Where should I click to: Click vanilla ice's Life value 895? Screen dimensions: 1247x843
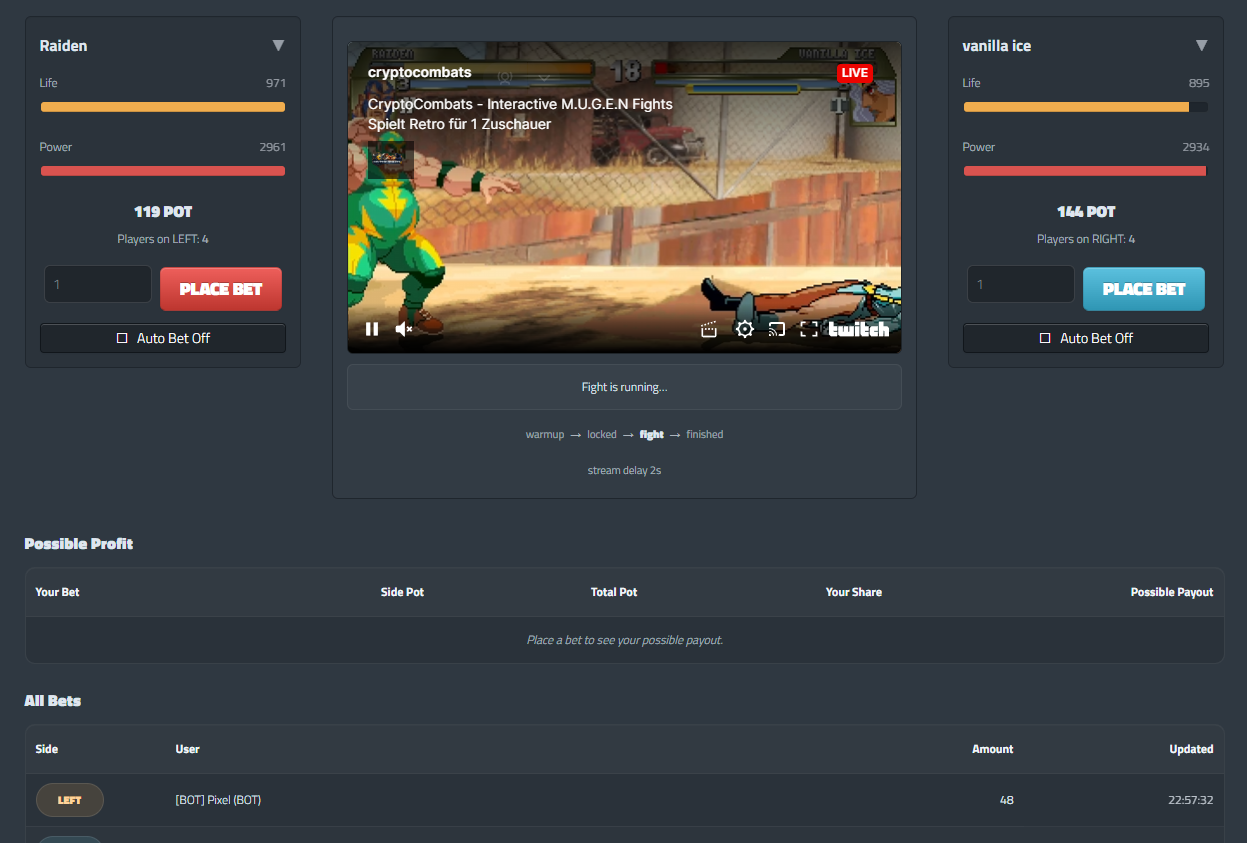pyautogui.click(x=1199, y=83)
